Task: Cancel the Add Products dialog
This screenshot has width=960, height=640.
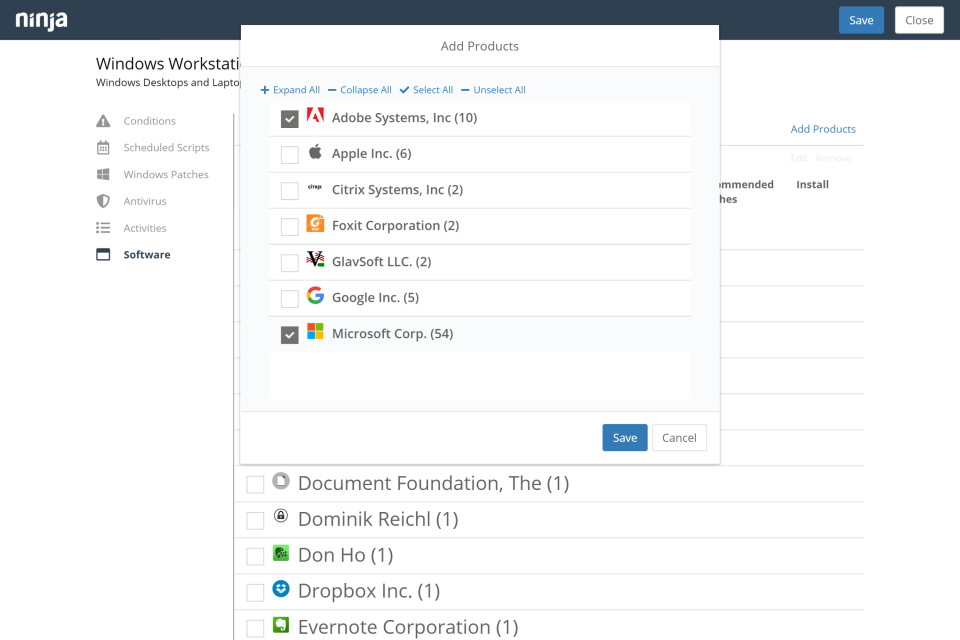Action: 679,438
